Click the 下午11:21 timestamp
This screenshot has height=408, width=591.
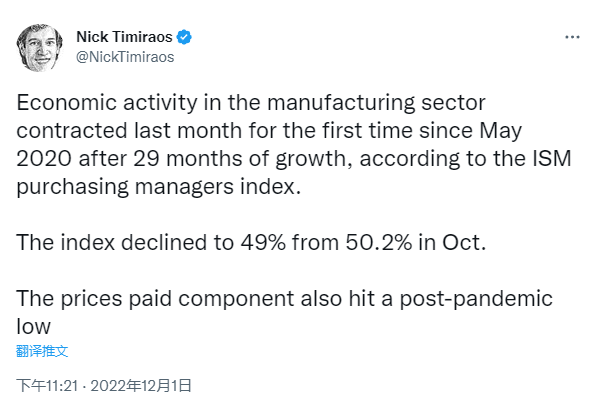tap(47, 386)
